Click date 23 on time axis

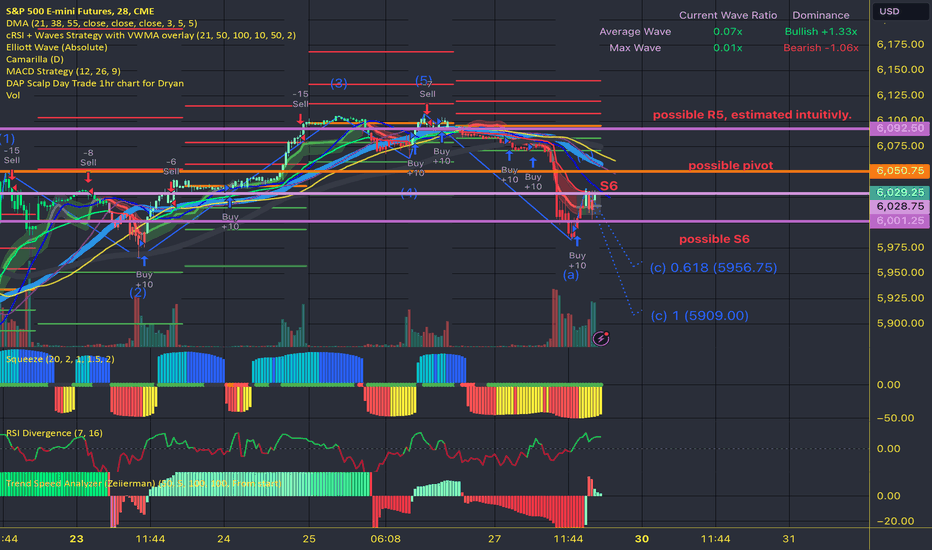tap(76, 539)
